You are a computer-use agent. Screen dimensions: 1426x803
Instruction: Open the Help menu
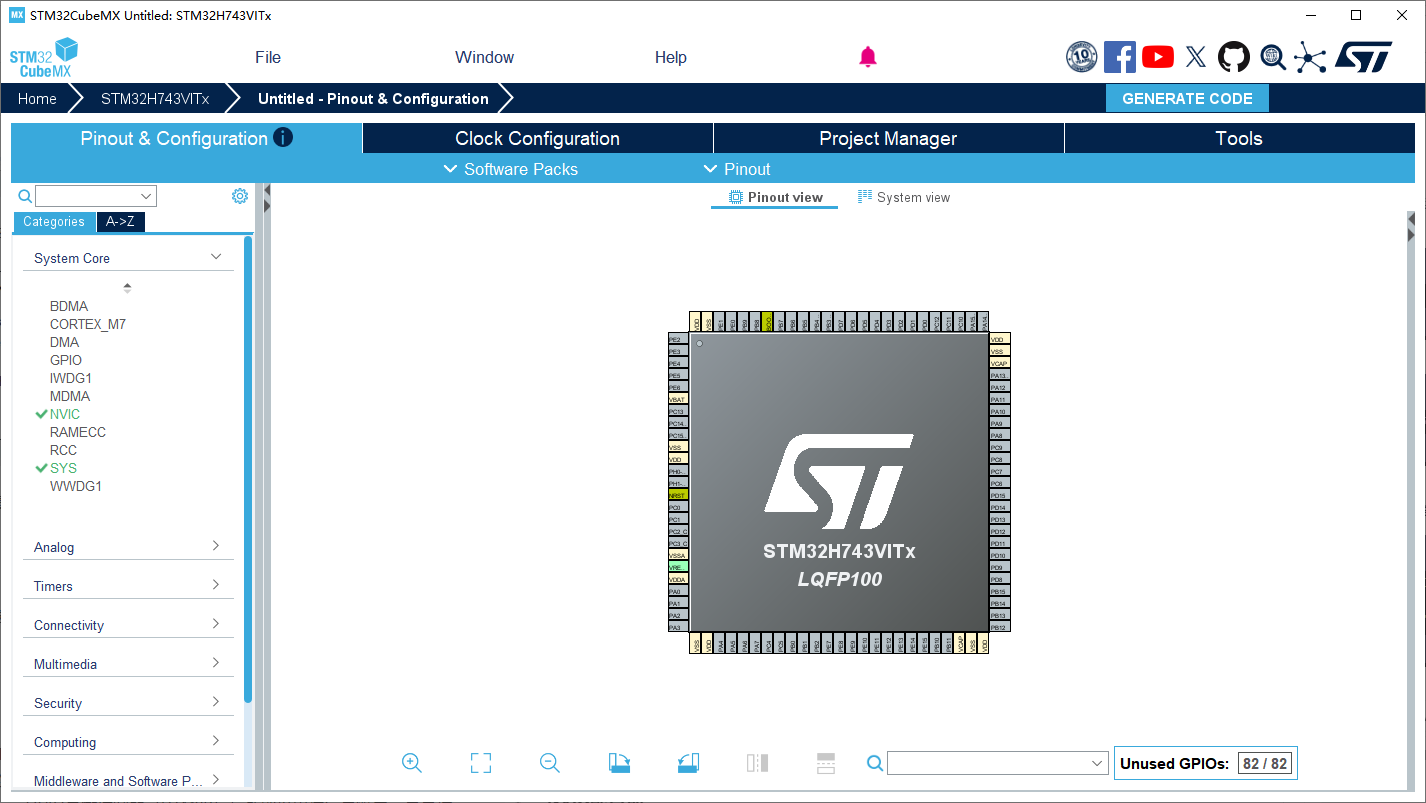click(x=671, y=57)
